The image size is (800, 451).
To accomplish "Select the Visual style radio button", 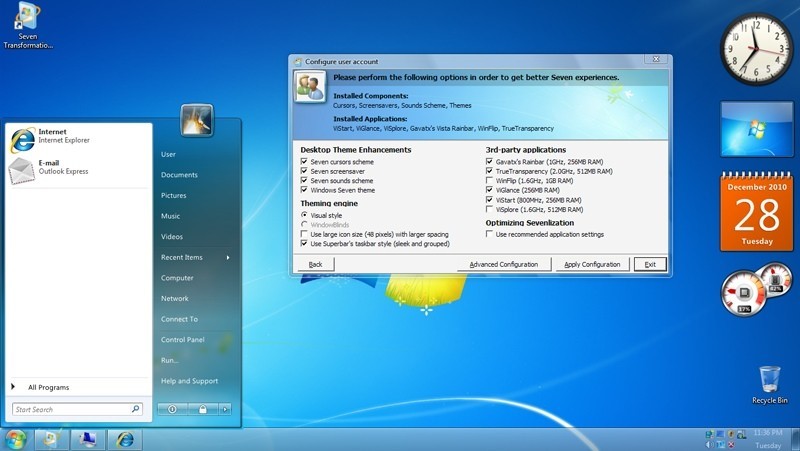I will point(304,215).
